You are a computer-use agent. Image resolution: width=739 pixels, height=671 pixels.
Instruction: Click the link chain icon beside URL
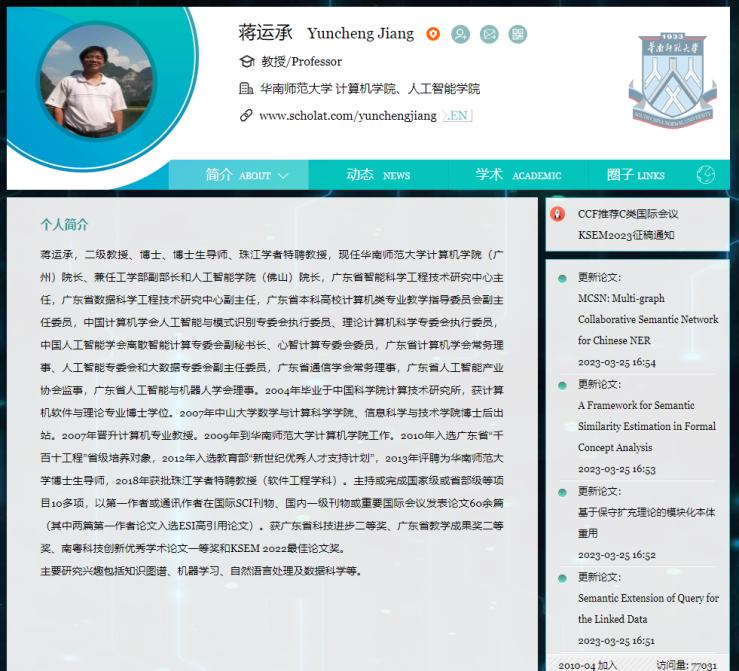pyautogui.click(x=246, y=116)
